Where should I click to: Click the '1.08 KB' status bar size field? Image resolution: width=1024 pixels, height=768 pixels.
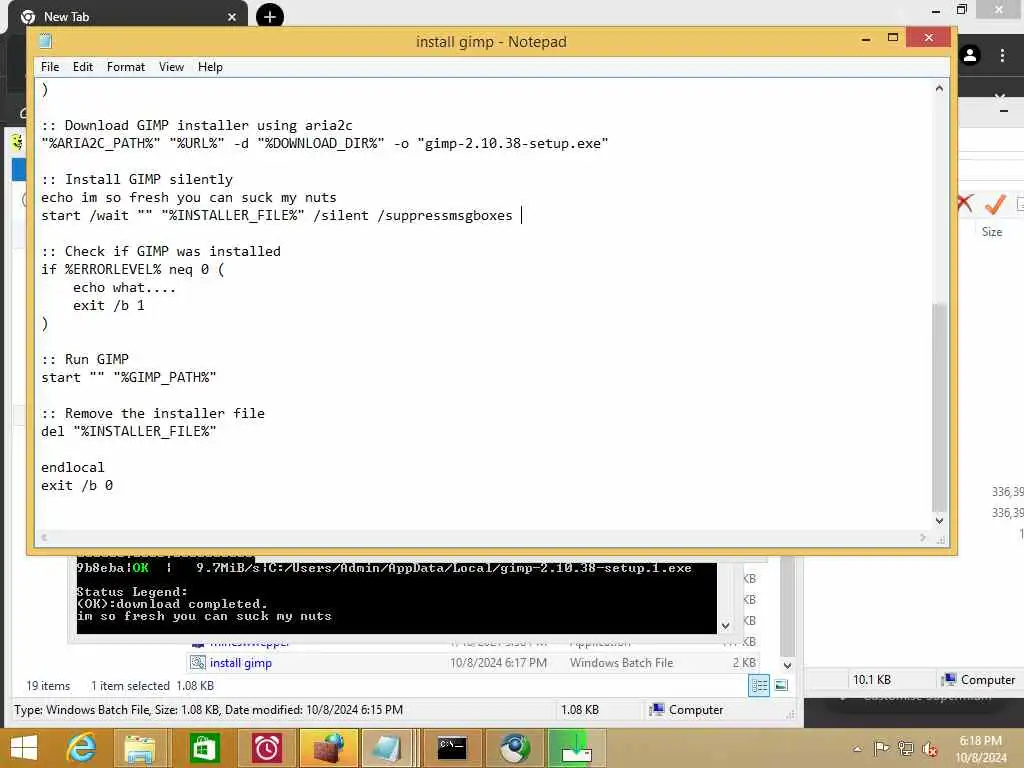coord(579,710)
